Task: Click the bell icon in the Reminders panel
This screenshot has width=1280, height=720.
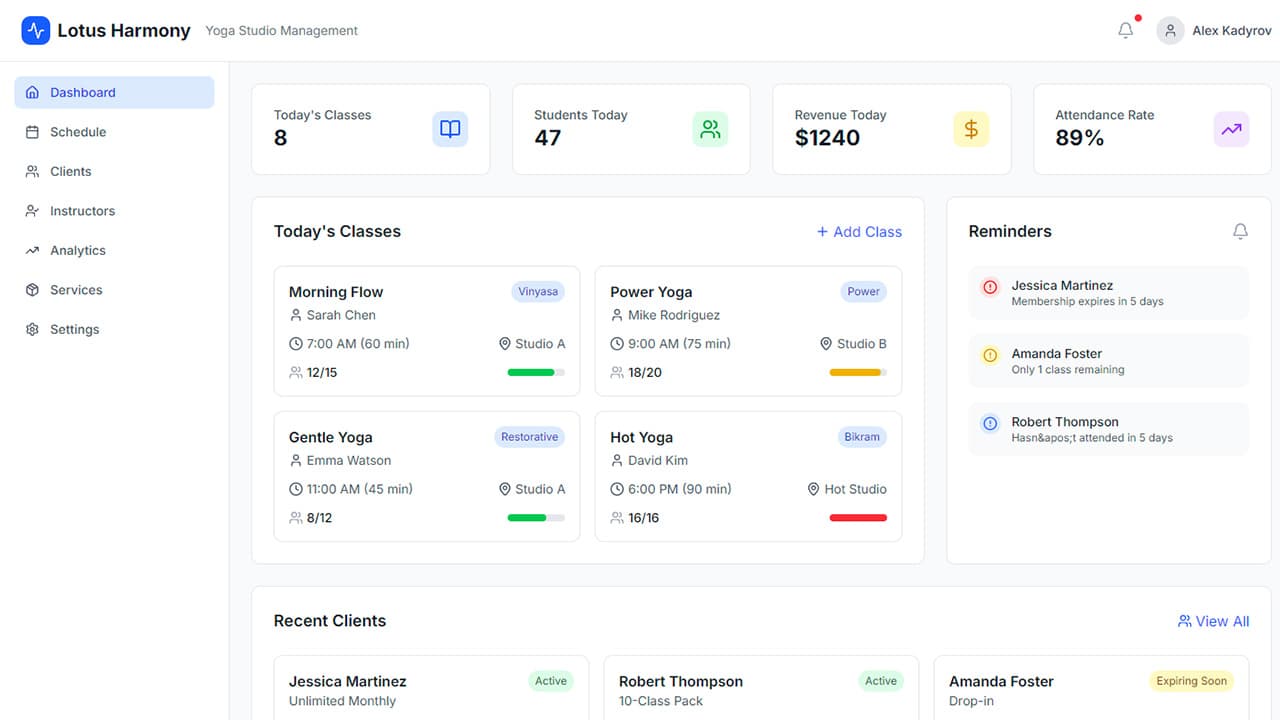Action: point(1240,231)
